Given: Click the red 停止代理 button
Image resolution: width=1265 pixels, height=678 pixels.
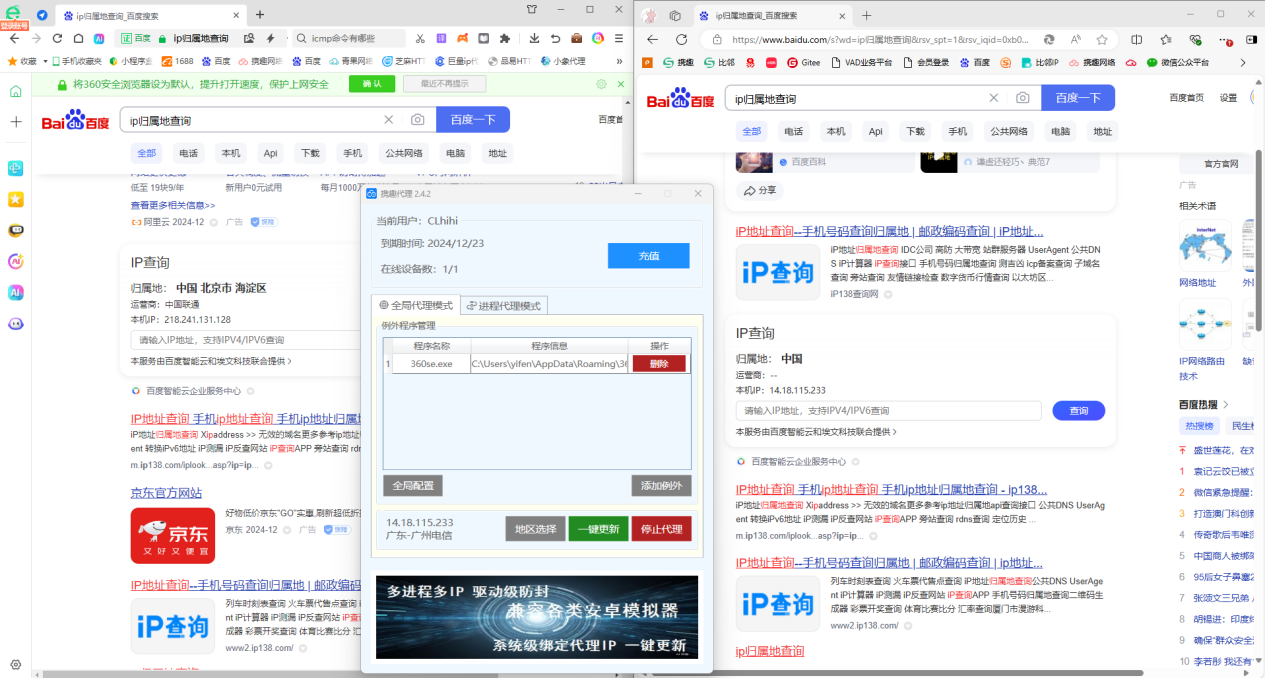Looking at the screenshot, I should click(x=661, y=528).
